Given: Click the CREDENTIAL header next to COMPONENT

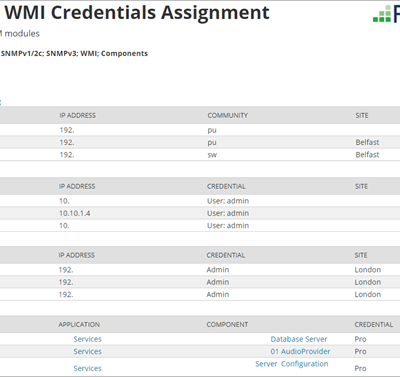Looking at the screenshot, I should coord(374,324).
